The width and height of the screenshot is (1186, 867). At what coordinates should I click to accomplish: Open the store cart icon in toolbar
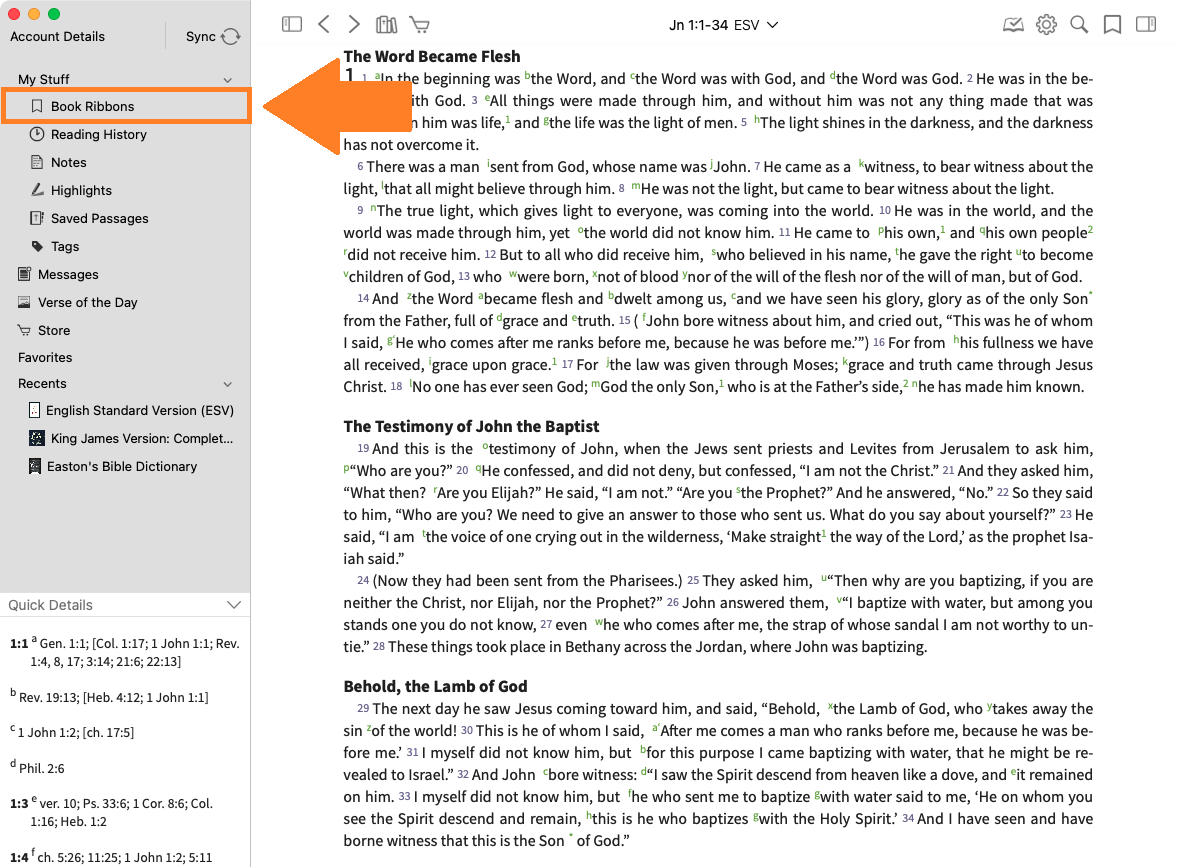[x=419, y=24]
